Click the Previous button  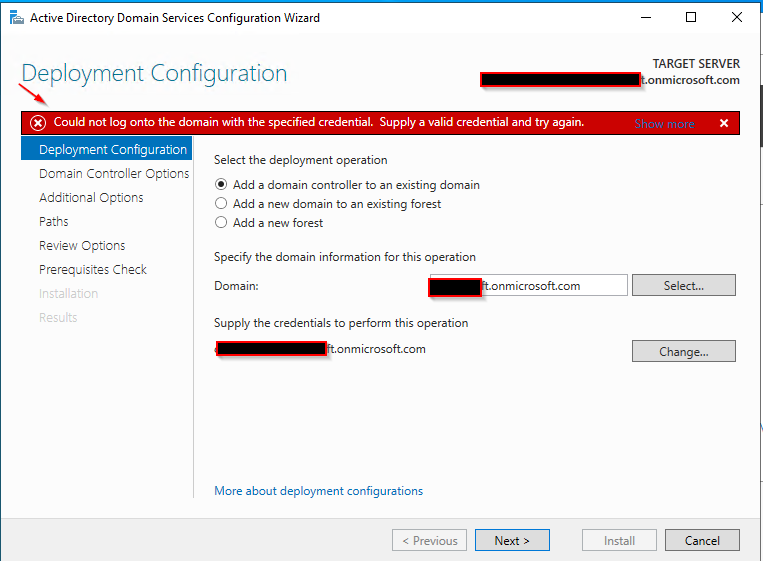pyautogui.click(x=429, y=540)
